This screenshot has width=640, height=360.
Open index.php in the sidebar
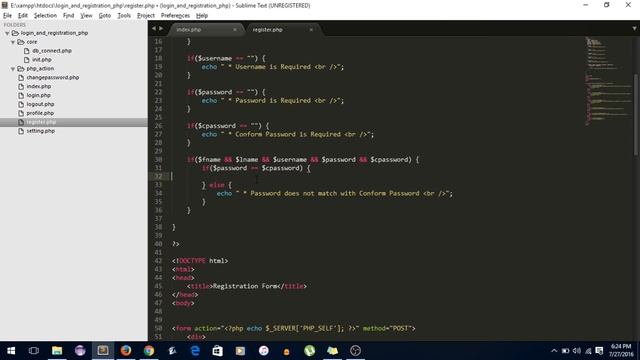[39, 87]
